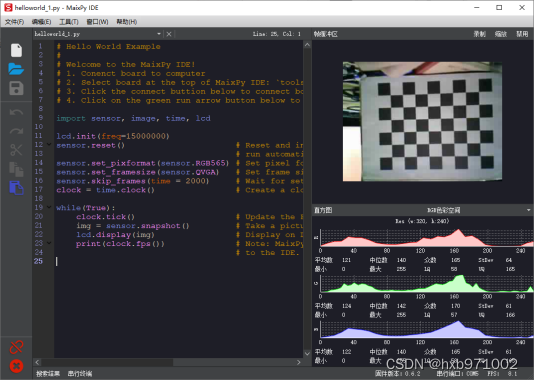Open the RGB color space histogram dropdown
Screen dimensions: 534x380
tap(529, 210)
